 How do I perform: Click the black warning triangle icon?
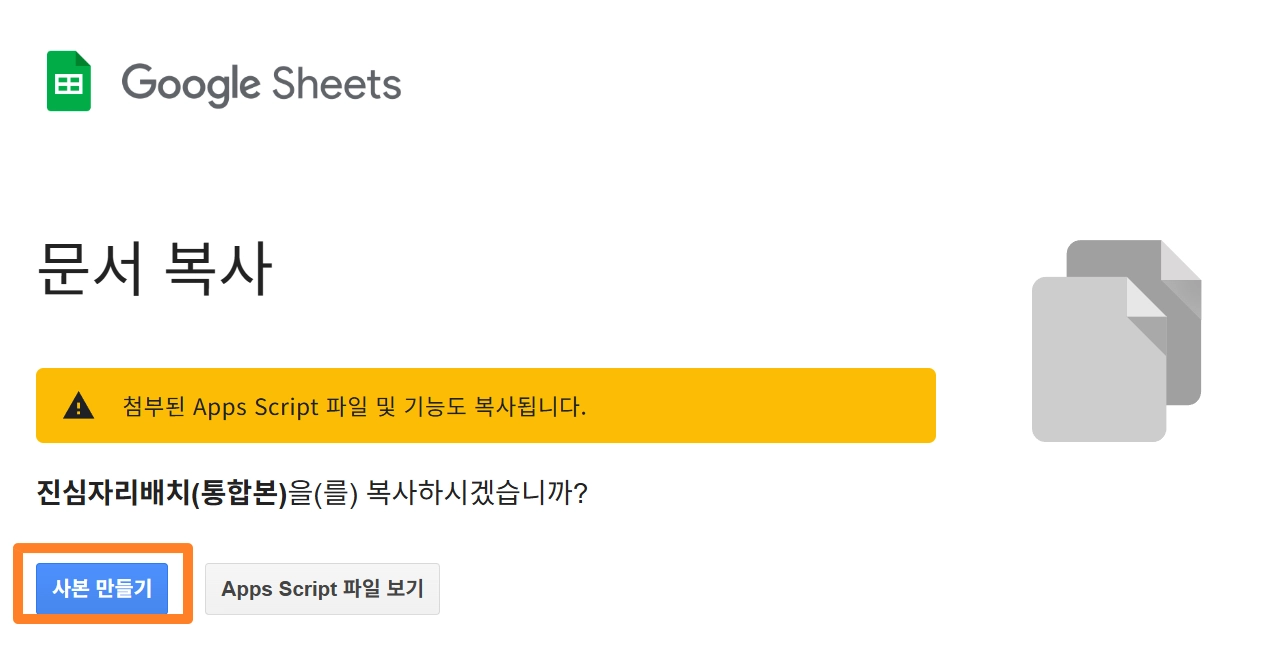click(78, 406)
